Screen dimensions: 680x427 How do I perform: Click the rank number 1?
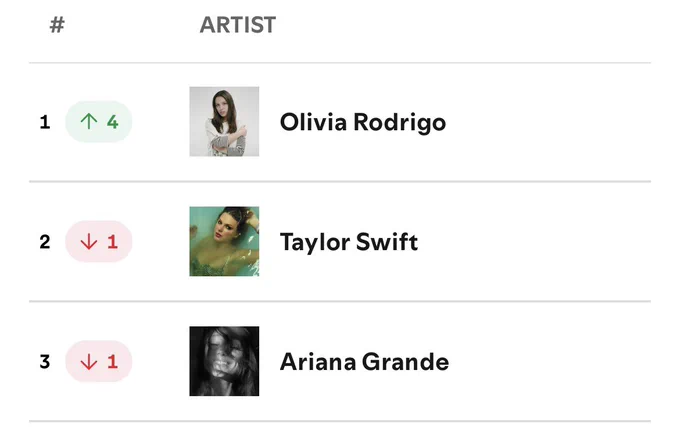tap(45, 122)
